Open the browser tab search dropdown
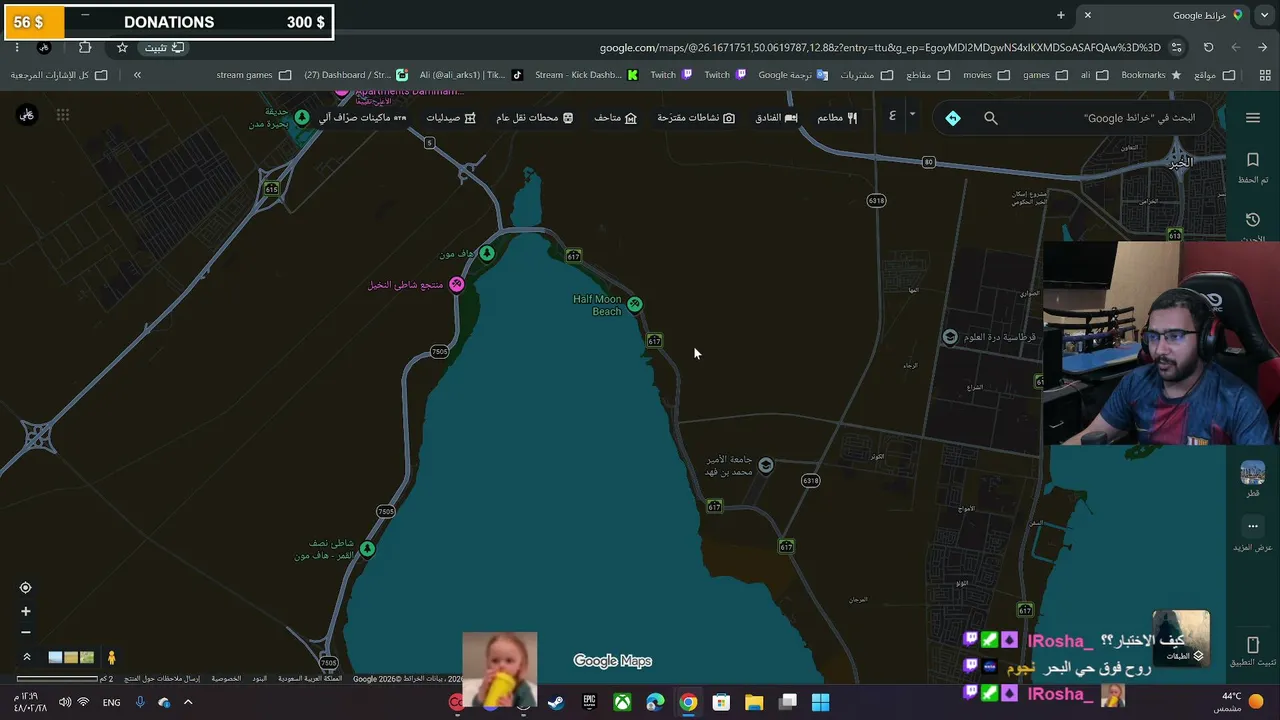 [x=1263, y=15]
